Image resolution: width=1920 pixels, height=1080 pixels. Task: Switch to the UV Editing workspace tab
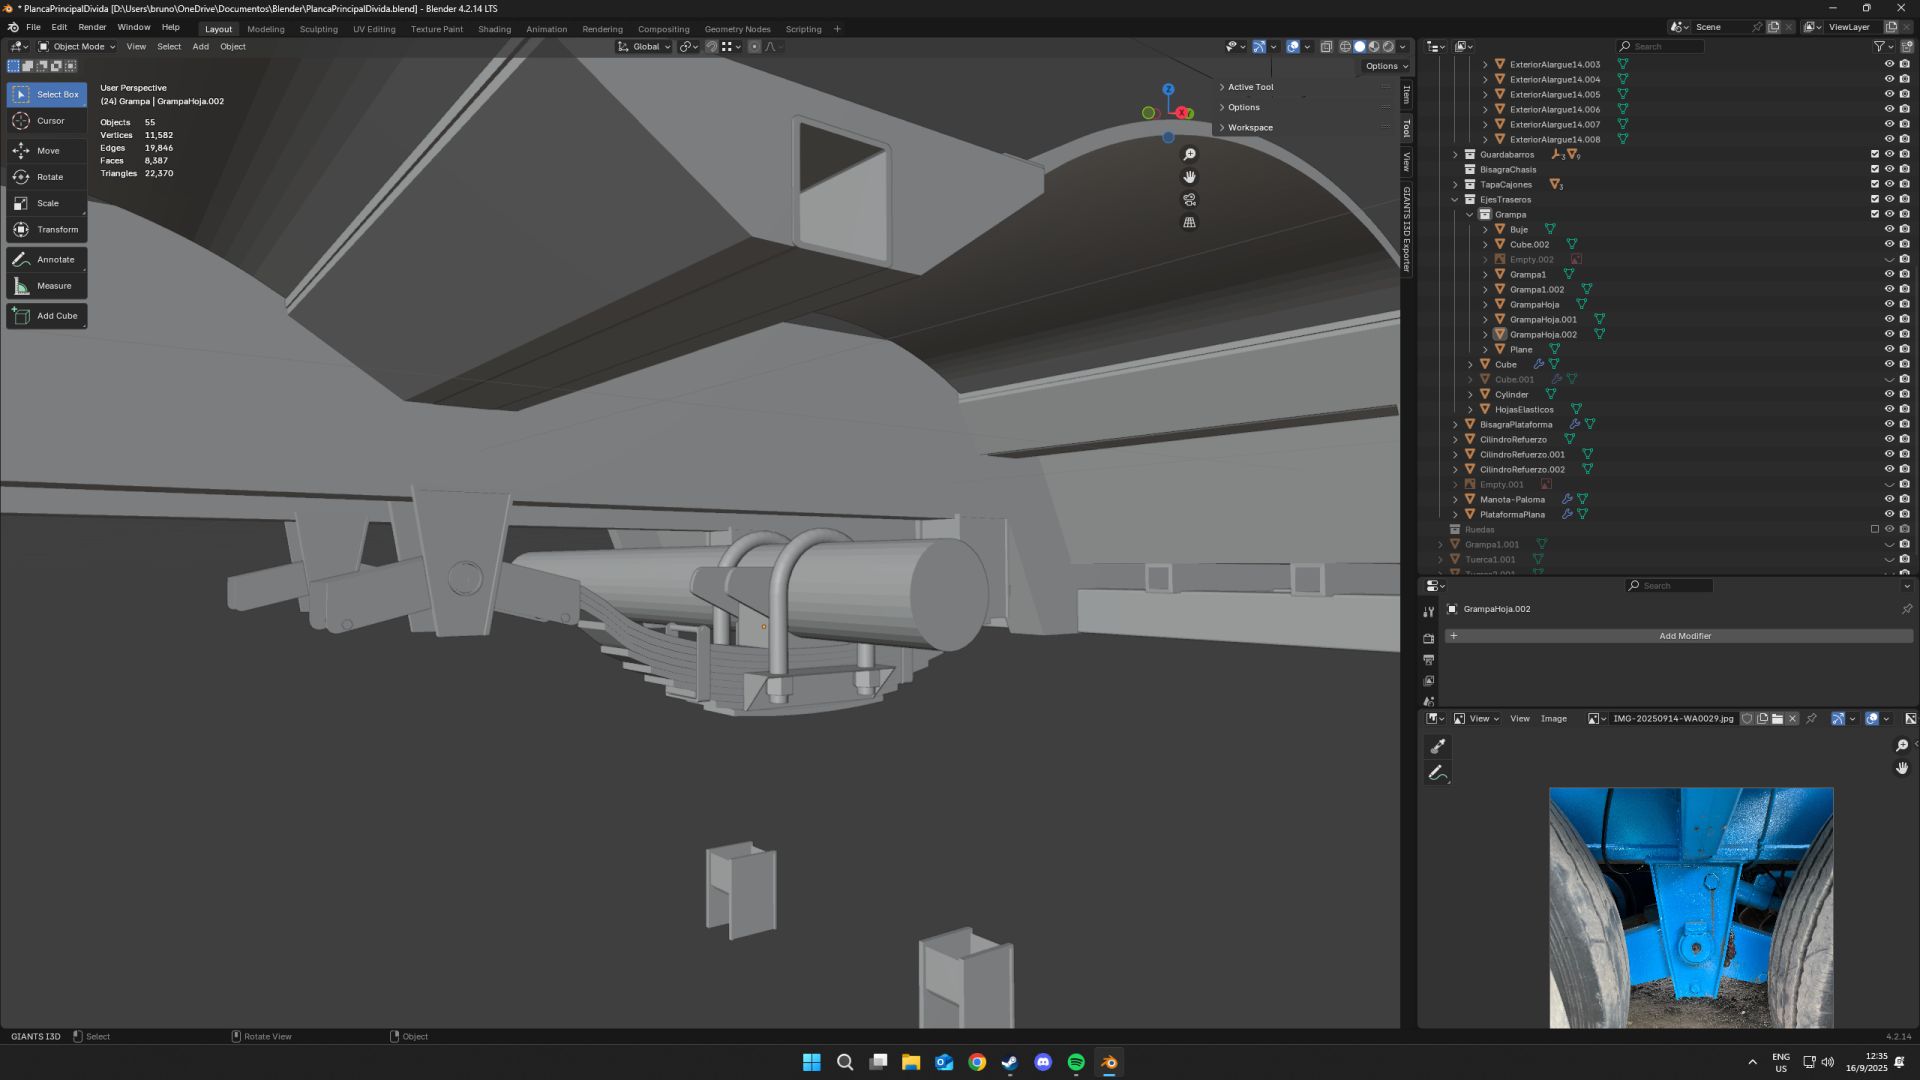374,29
